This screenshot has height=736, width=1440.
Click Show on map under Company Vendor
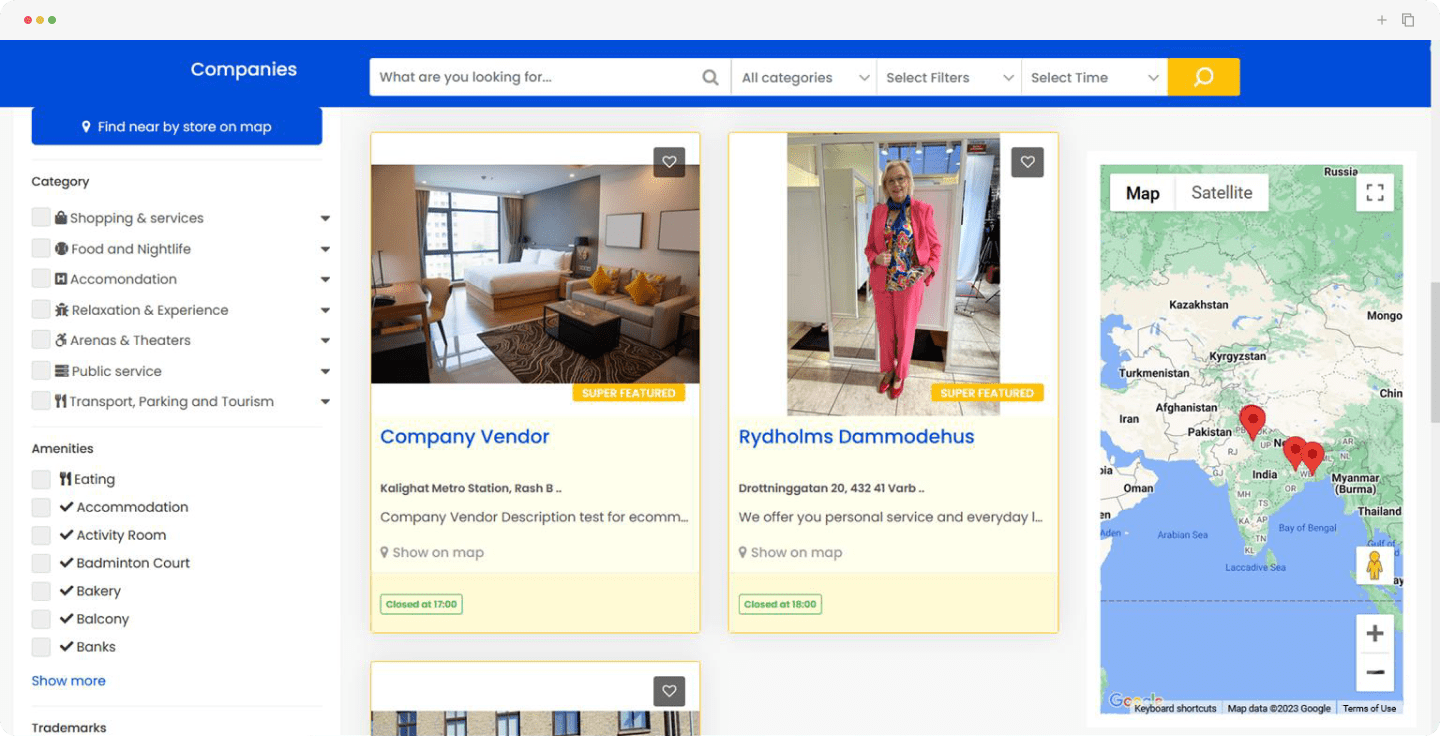click(x=432, y=552)
